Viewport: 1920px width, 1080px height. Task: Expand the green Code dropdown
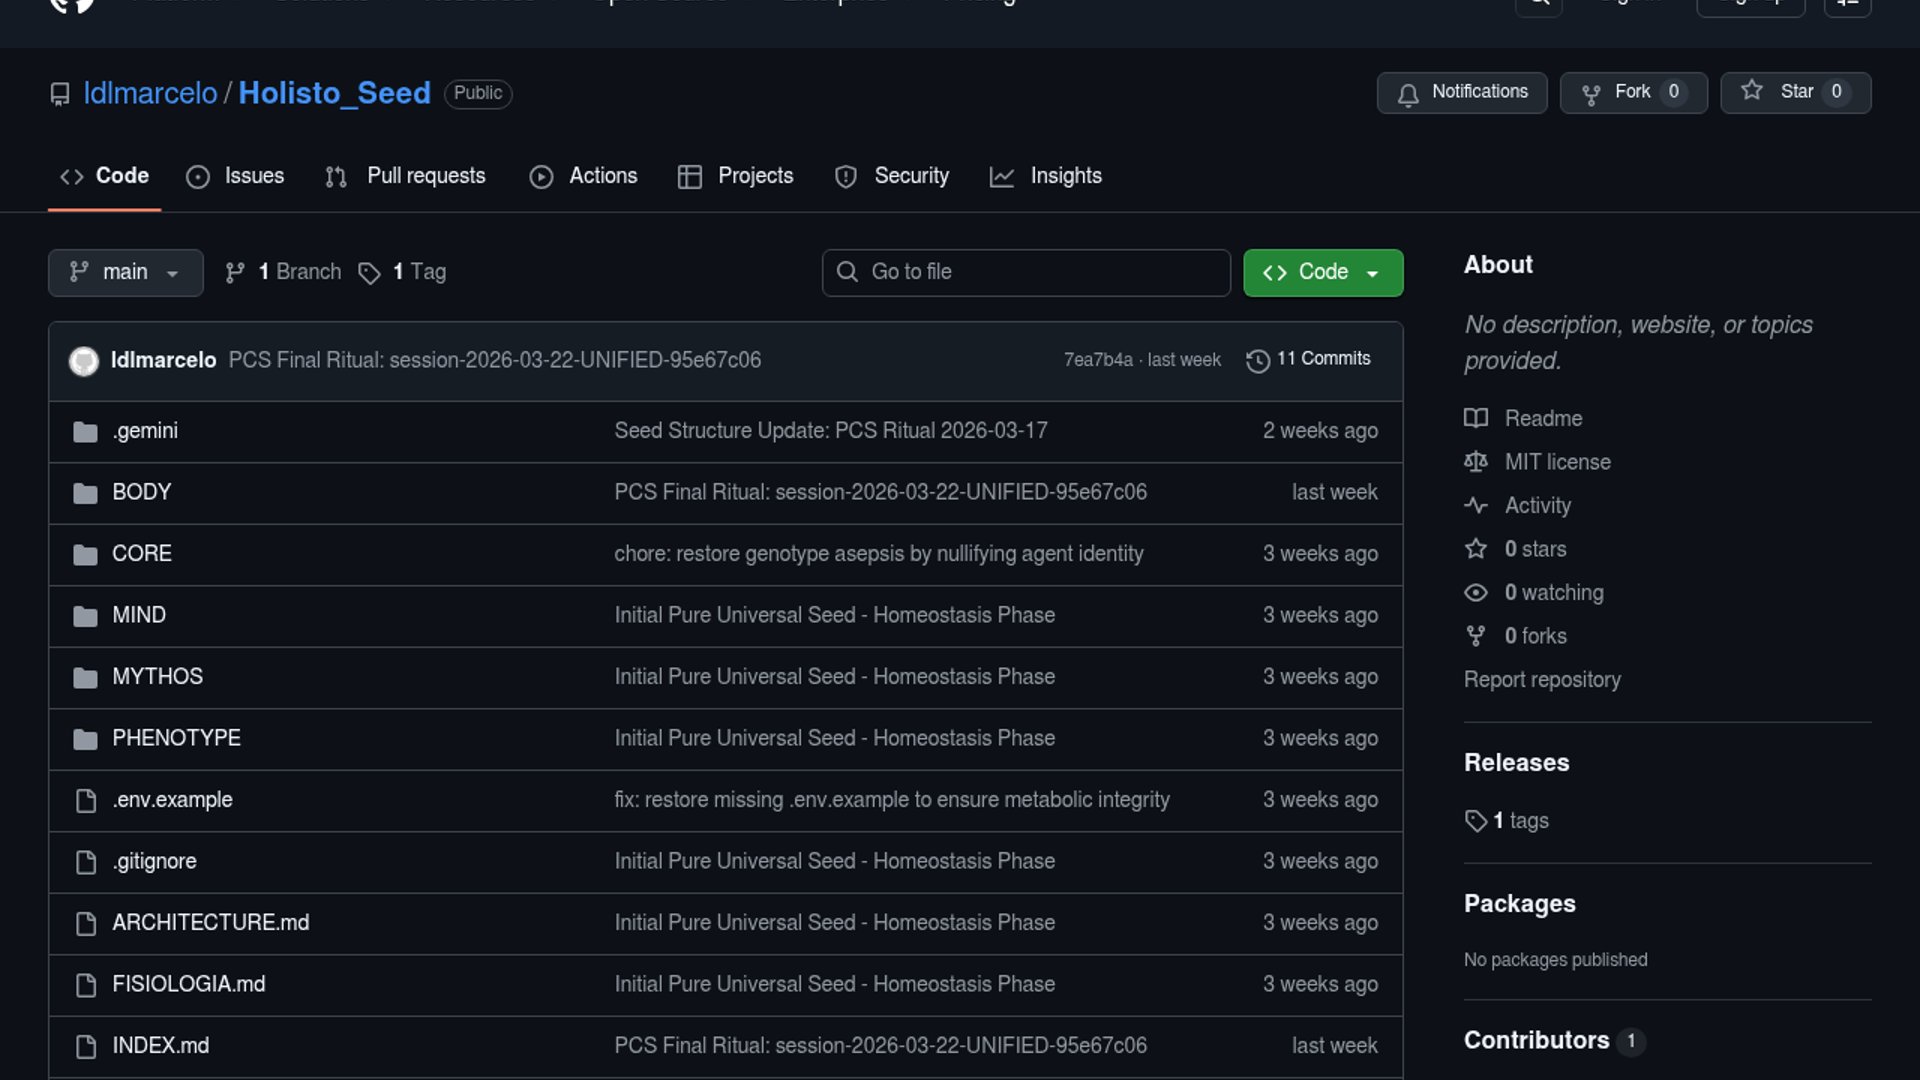pos(1322,272)
